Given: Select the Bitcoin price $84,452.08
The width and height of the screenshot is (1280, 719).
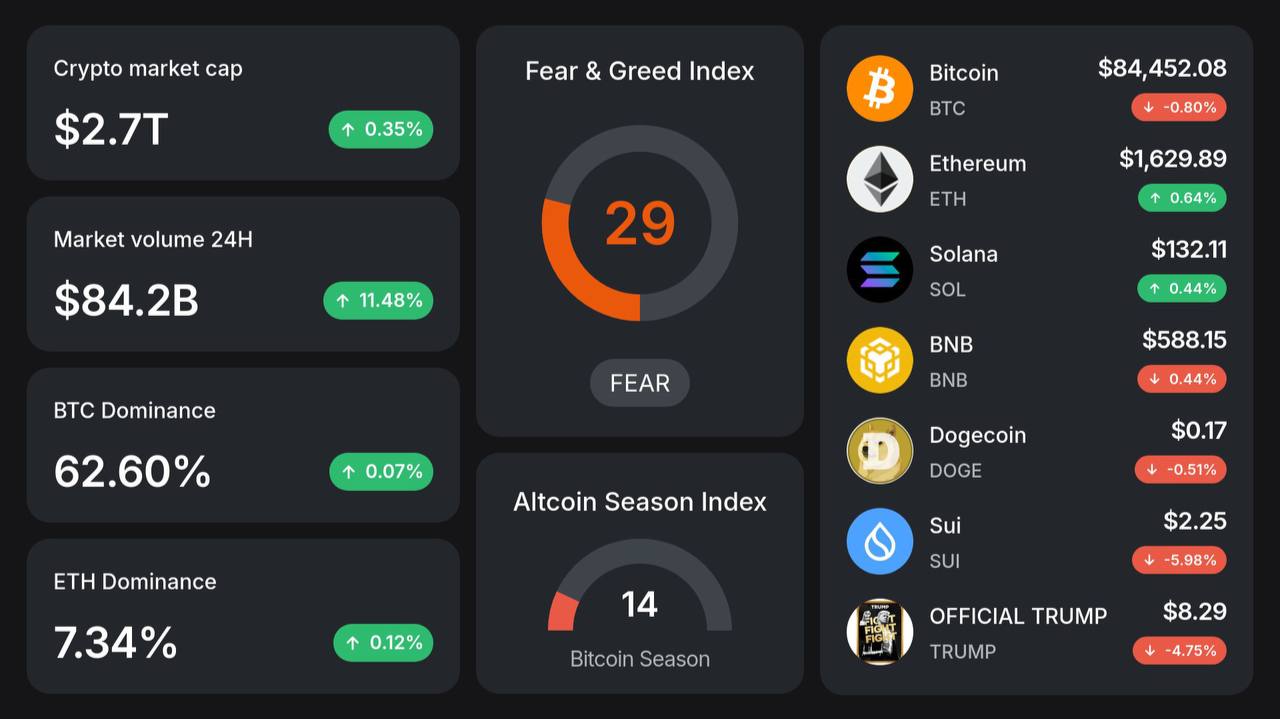Looking at the screenshot, I should tap(1162, 68).
